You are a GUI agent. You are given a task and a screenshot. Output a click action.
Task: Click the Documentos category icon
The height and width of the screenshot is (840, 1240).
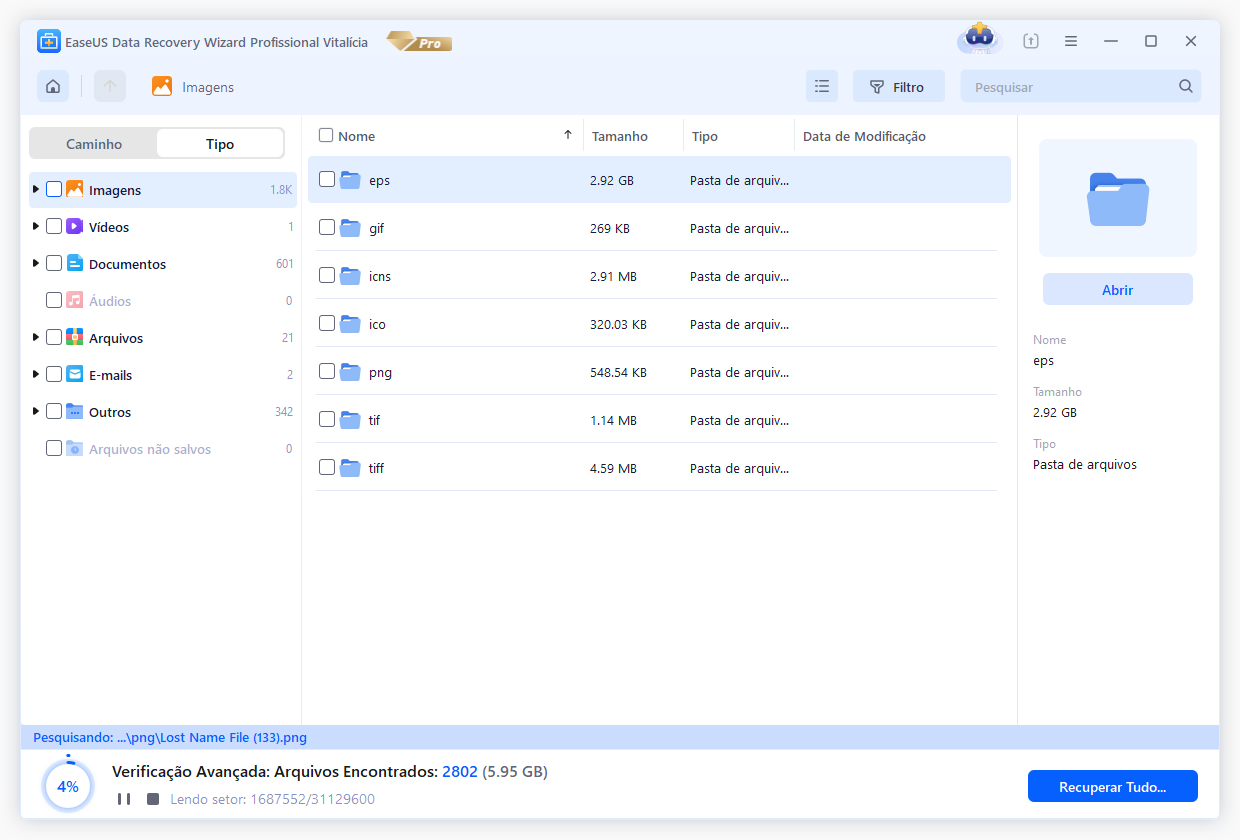point(75,264)
